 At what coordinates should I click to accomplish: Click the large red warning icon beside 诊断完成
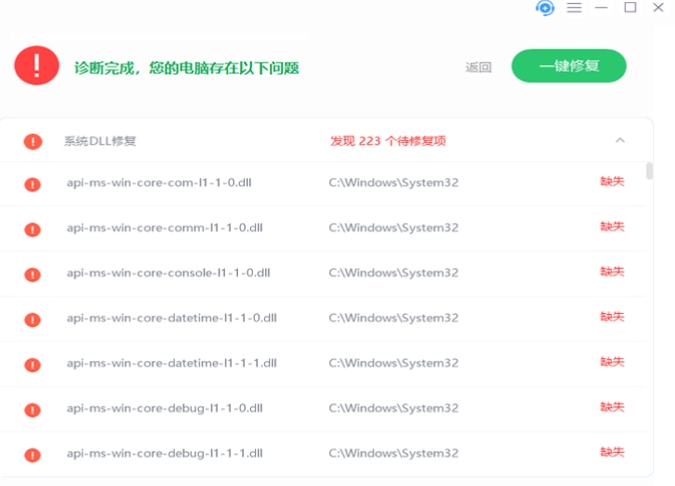37,65
